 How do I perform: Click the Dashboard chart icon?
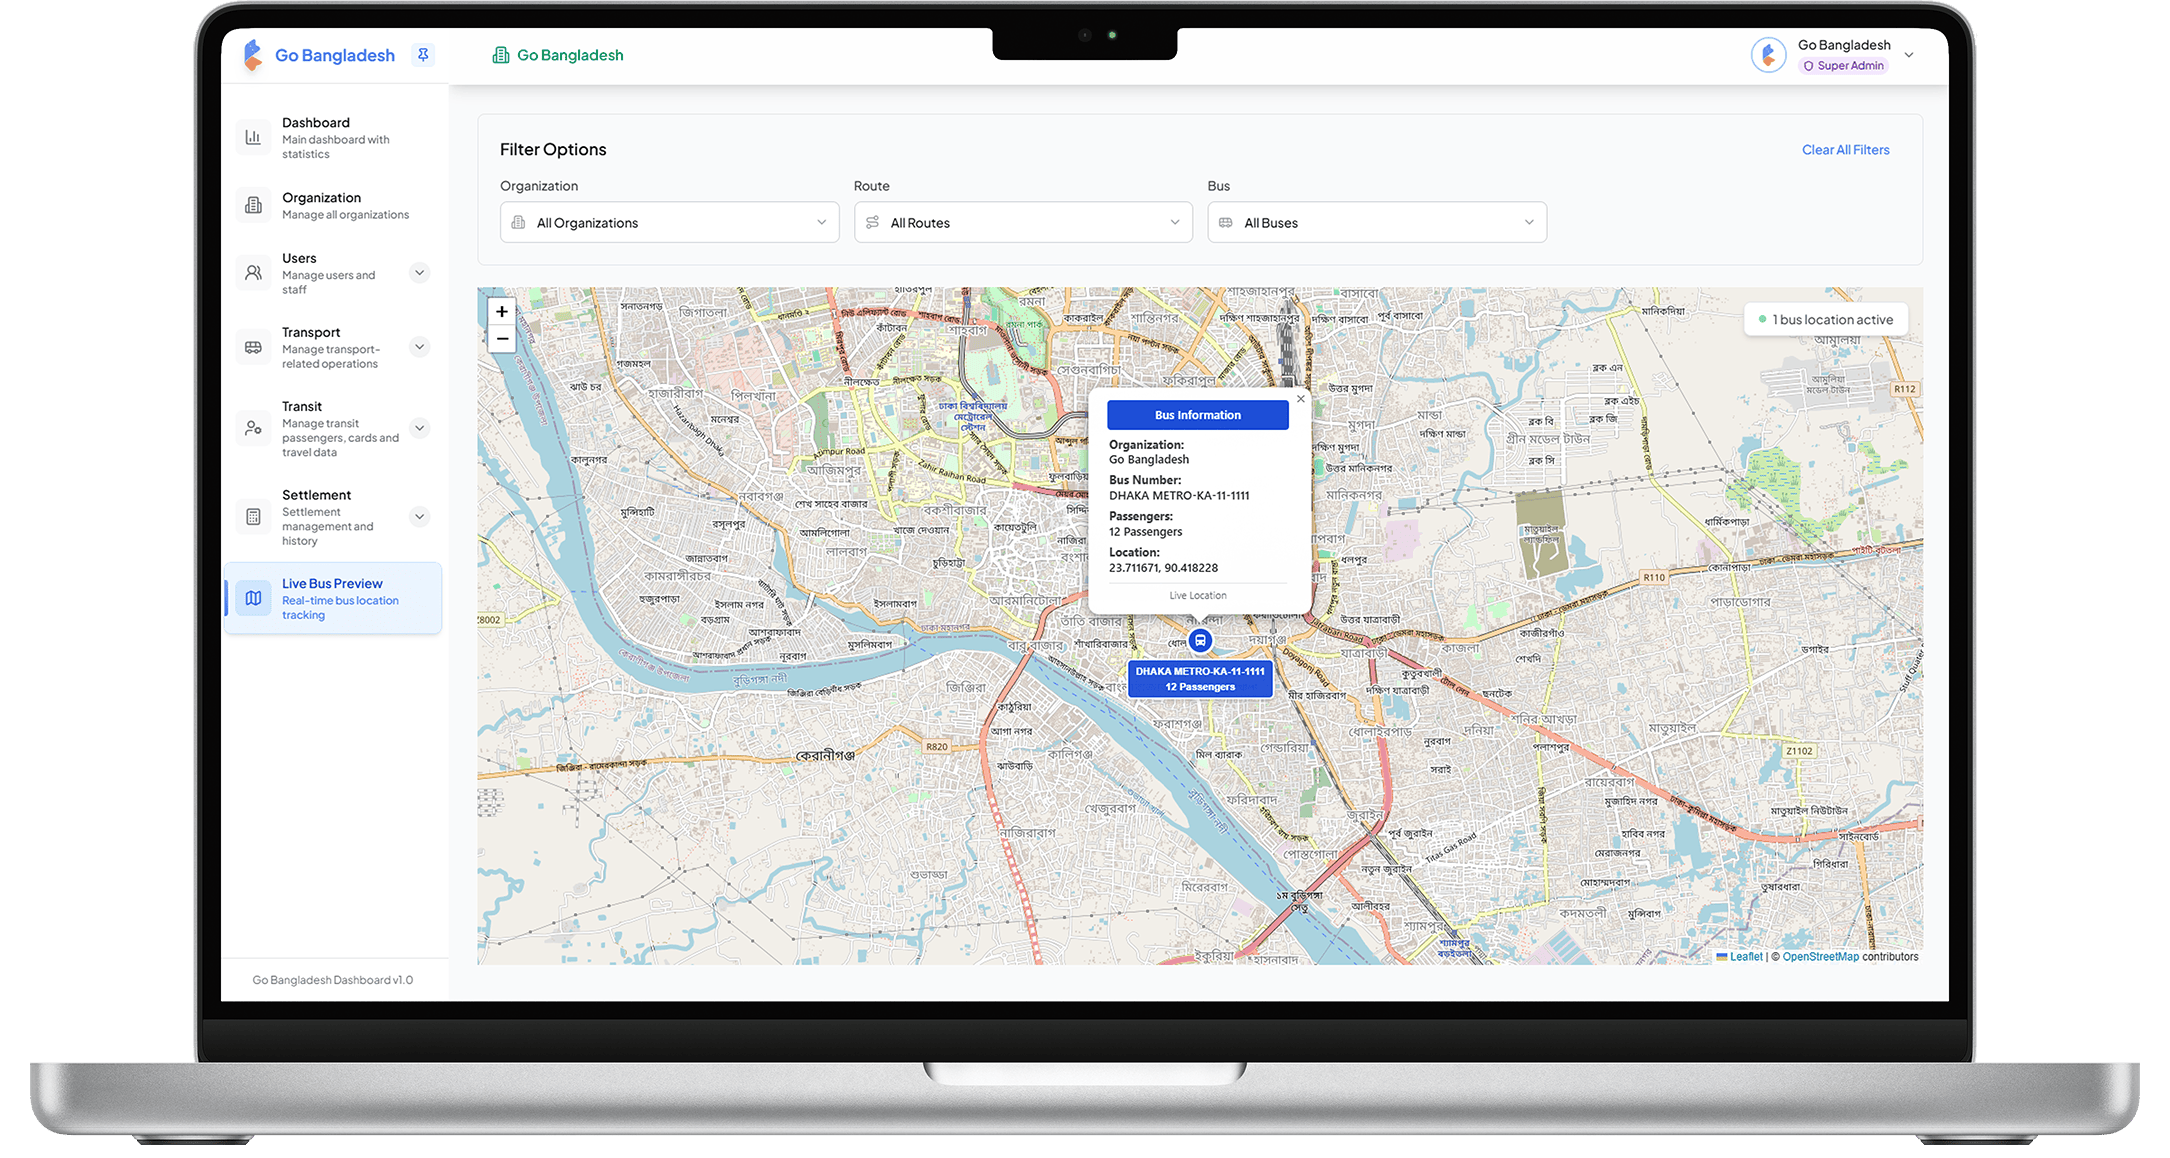pyautogui.click(x=254, y=138)
